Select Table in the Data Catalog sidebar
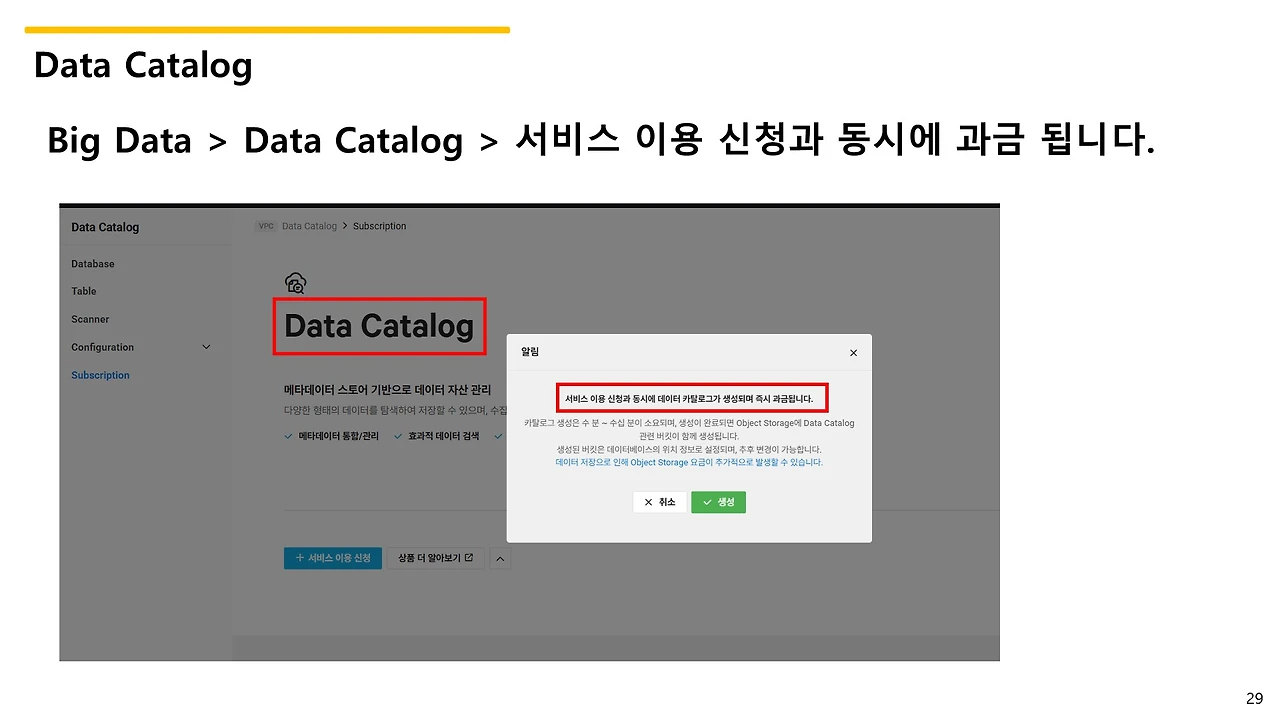 tap(83, 291)
